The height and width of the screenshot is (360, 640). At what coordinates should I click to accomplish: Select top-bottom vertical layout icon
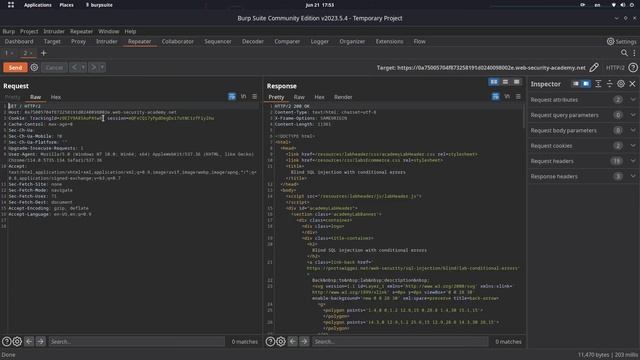(x=505, y=82)
